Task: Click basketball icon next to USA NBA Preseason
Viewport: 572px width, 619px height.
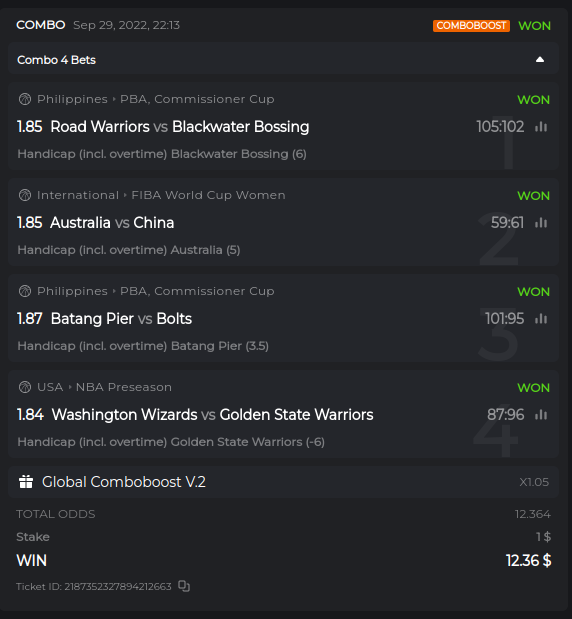Action: point(25,387)
